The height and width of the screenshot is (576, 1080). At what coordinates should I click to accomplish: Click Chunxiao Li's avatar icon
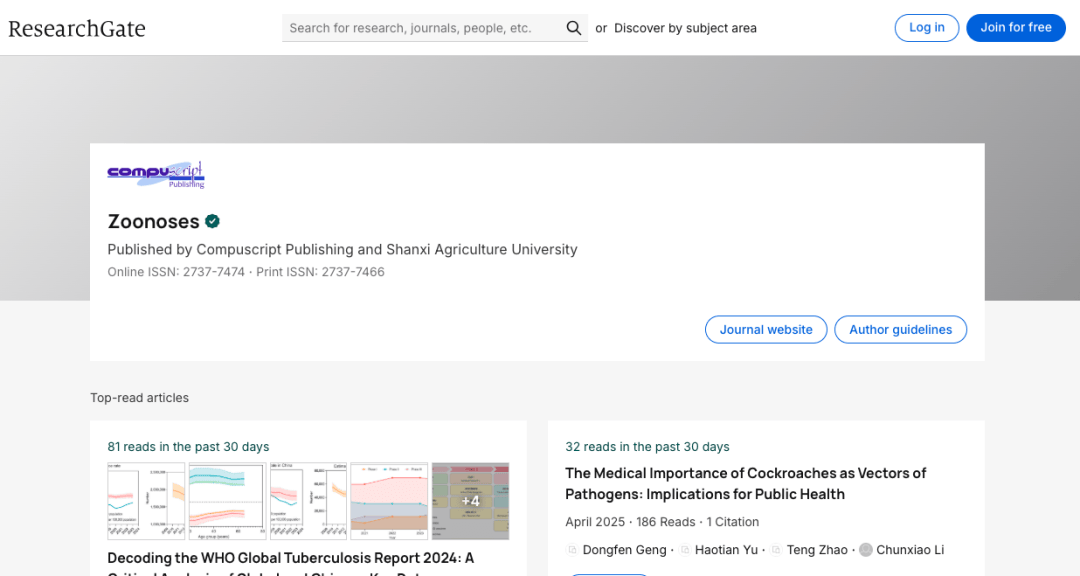(866, 550)
